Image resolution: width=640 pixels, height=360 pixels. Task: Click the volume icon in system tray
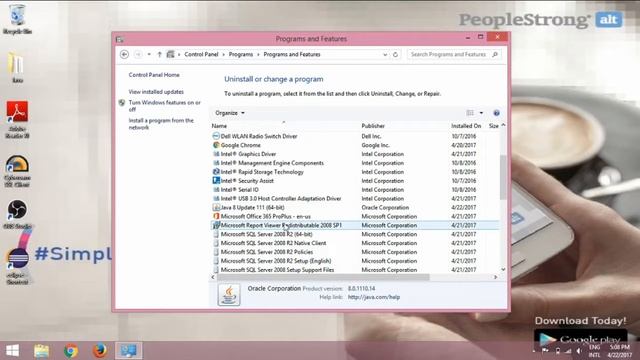[578, 351]
